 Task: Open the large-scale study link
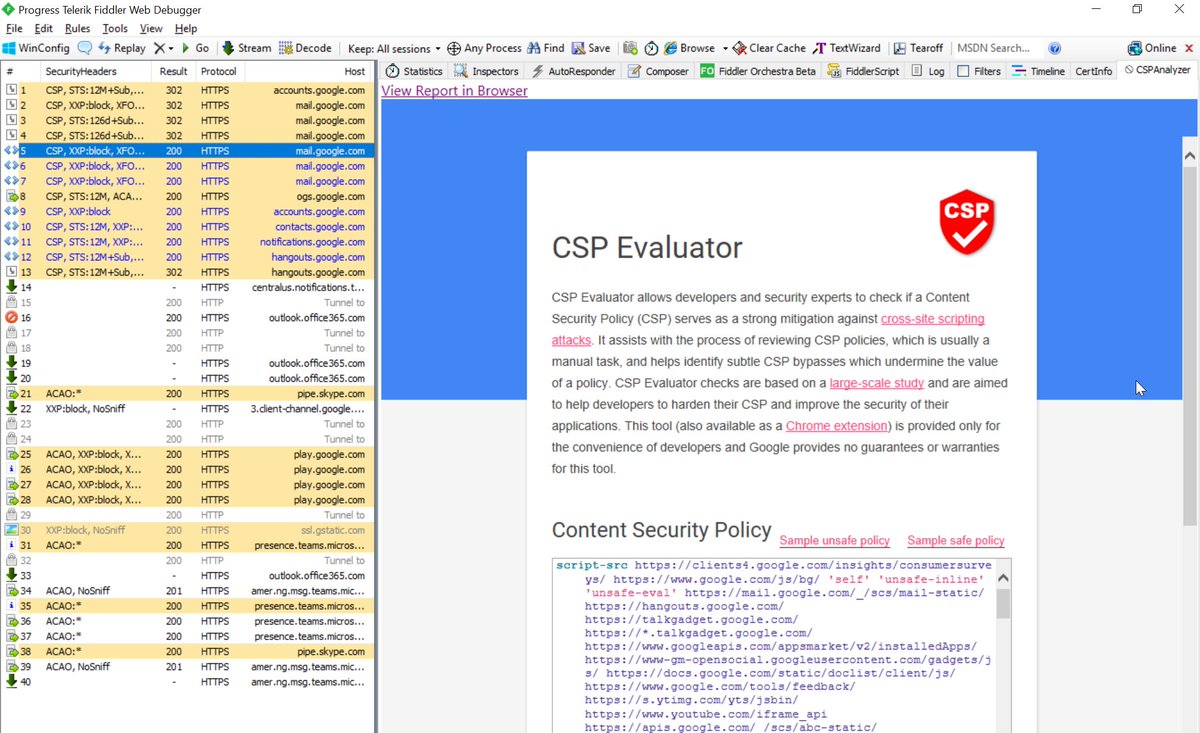(x=878, y=383)
